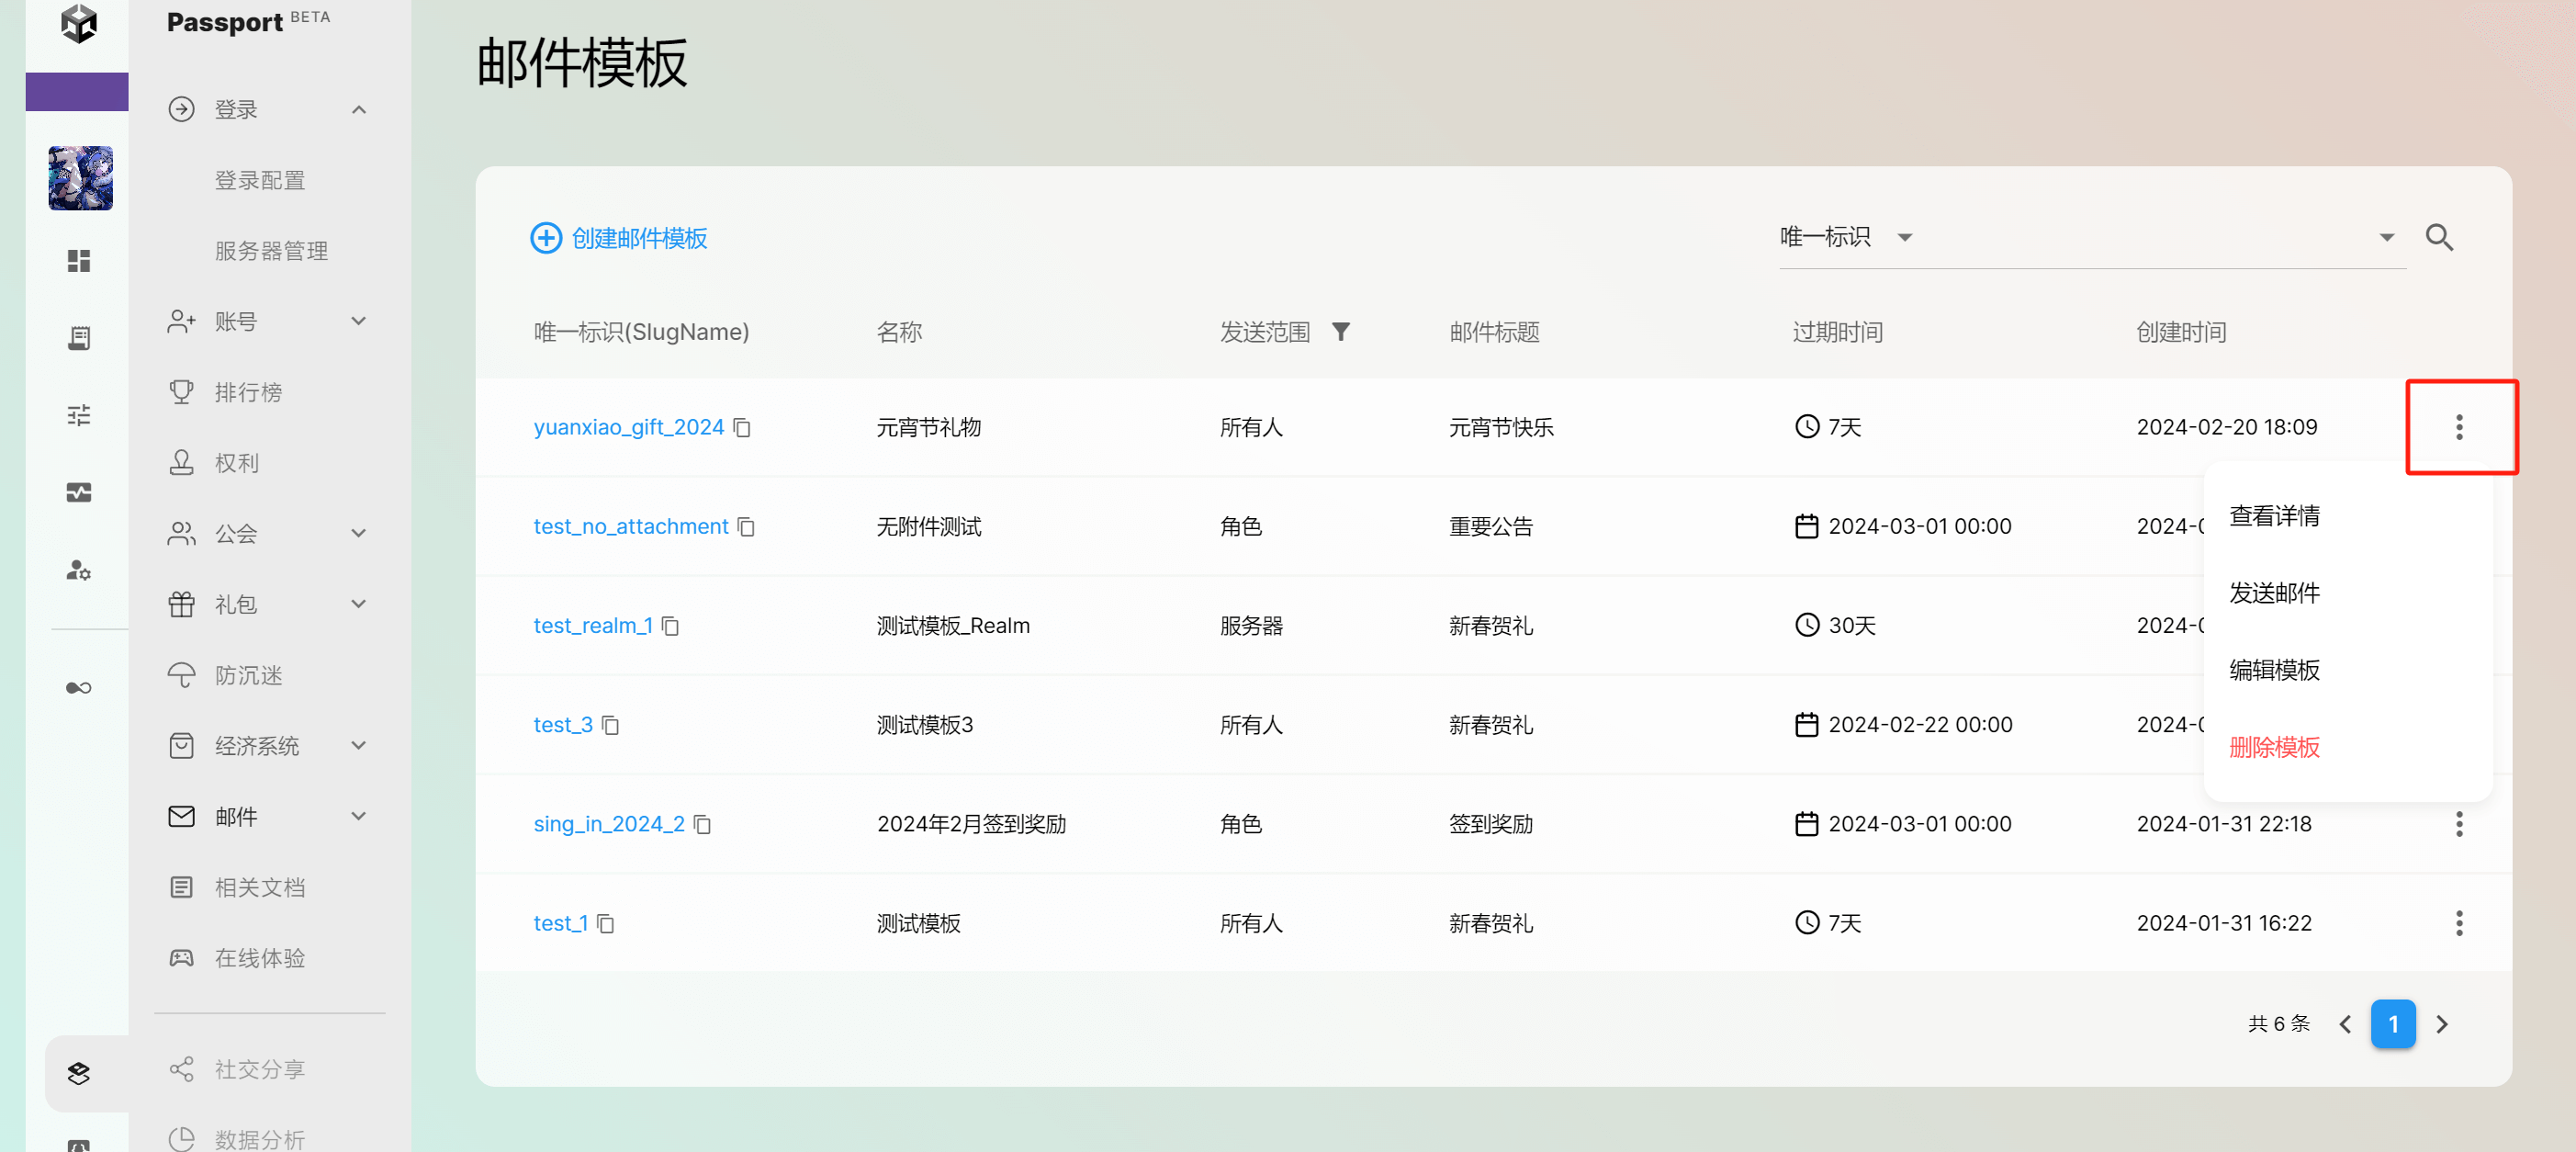This screenshot has width=2576, height=1152.
Task: Open the test_no_attachment template link
Action: point(630,527)
